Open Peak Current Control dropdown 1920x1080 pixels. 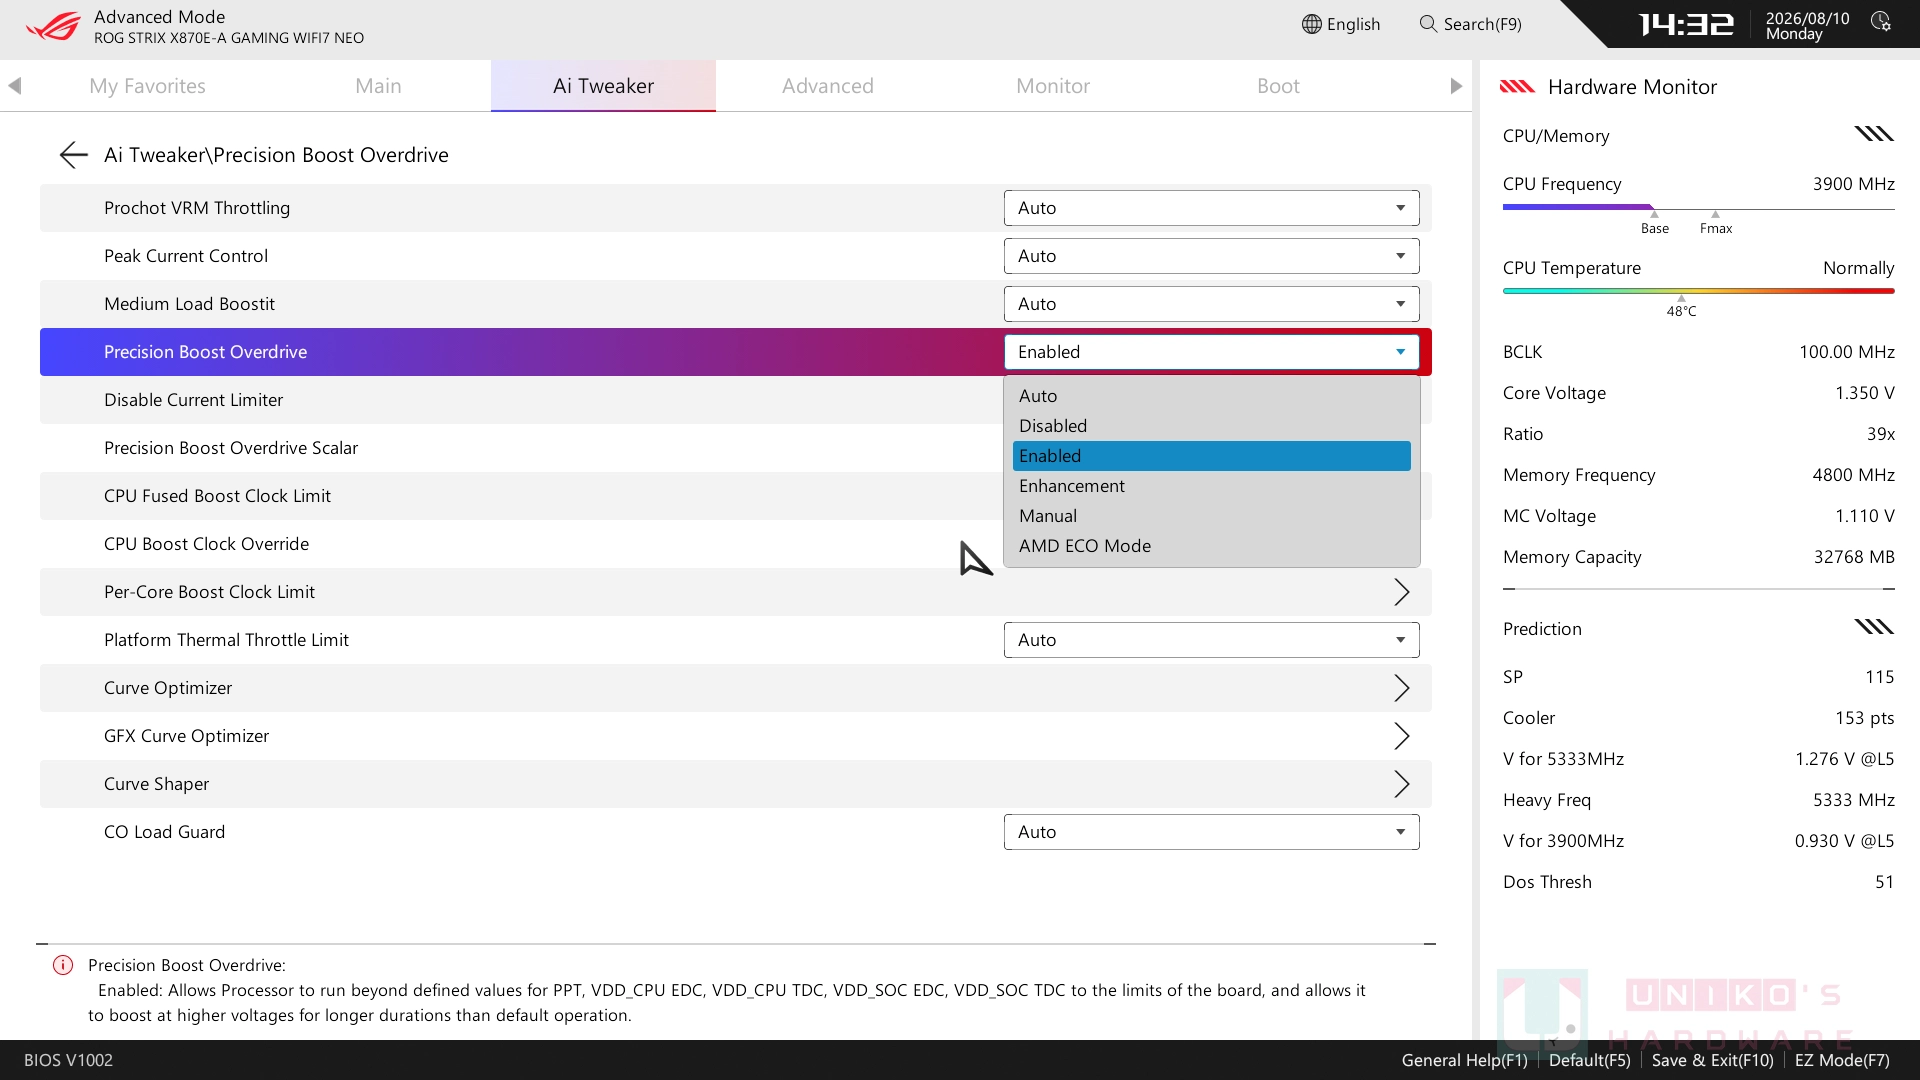pyautogui.click(x=1211, y=256)
